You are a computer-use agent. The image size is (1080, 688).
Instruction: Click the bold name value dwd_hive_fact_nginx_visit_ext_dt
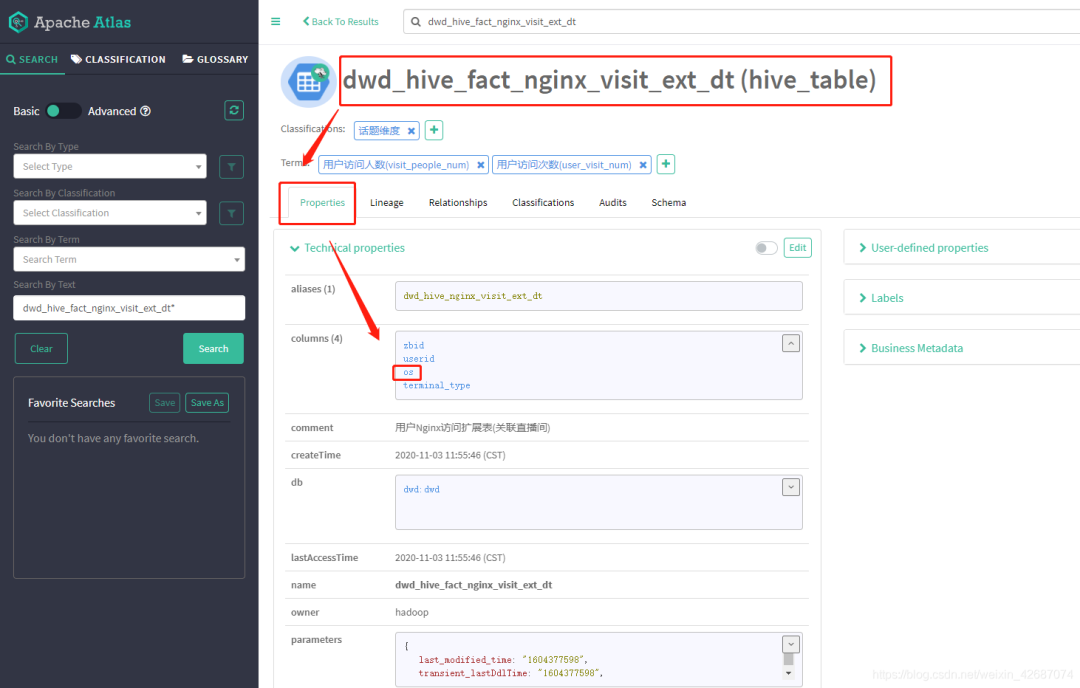473,585
